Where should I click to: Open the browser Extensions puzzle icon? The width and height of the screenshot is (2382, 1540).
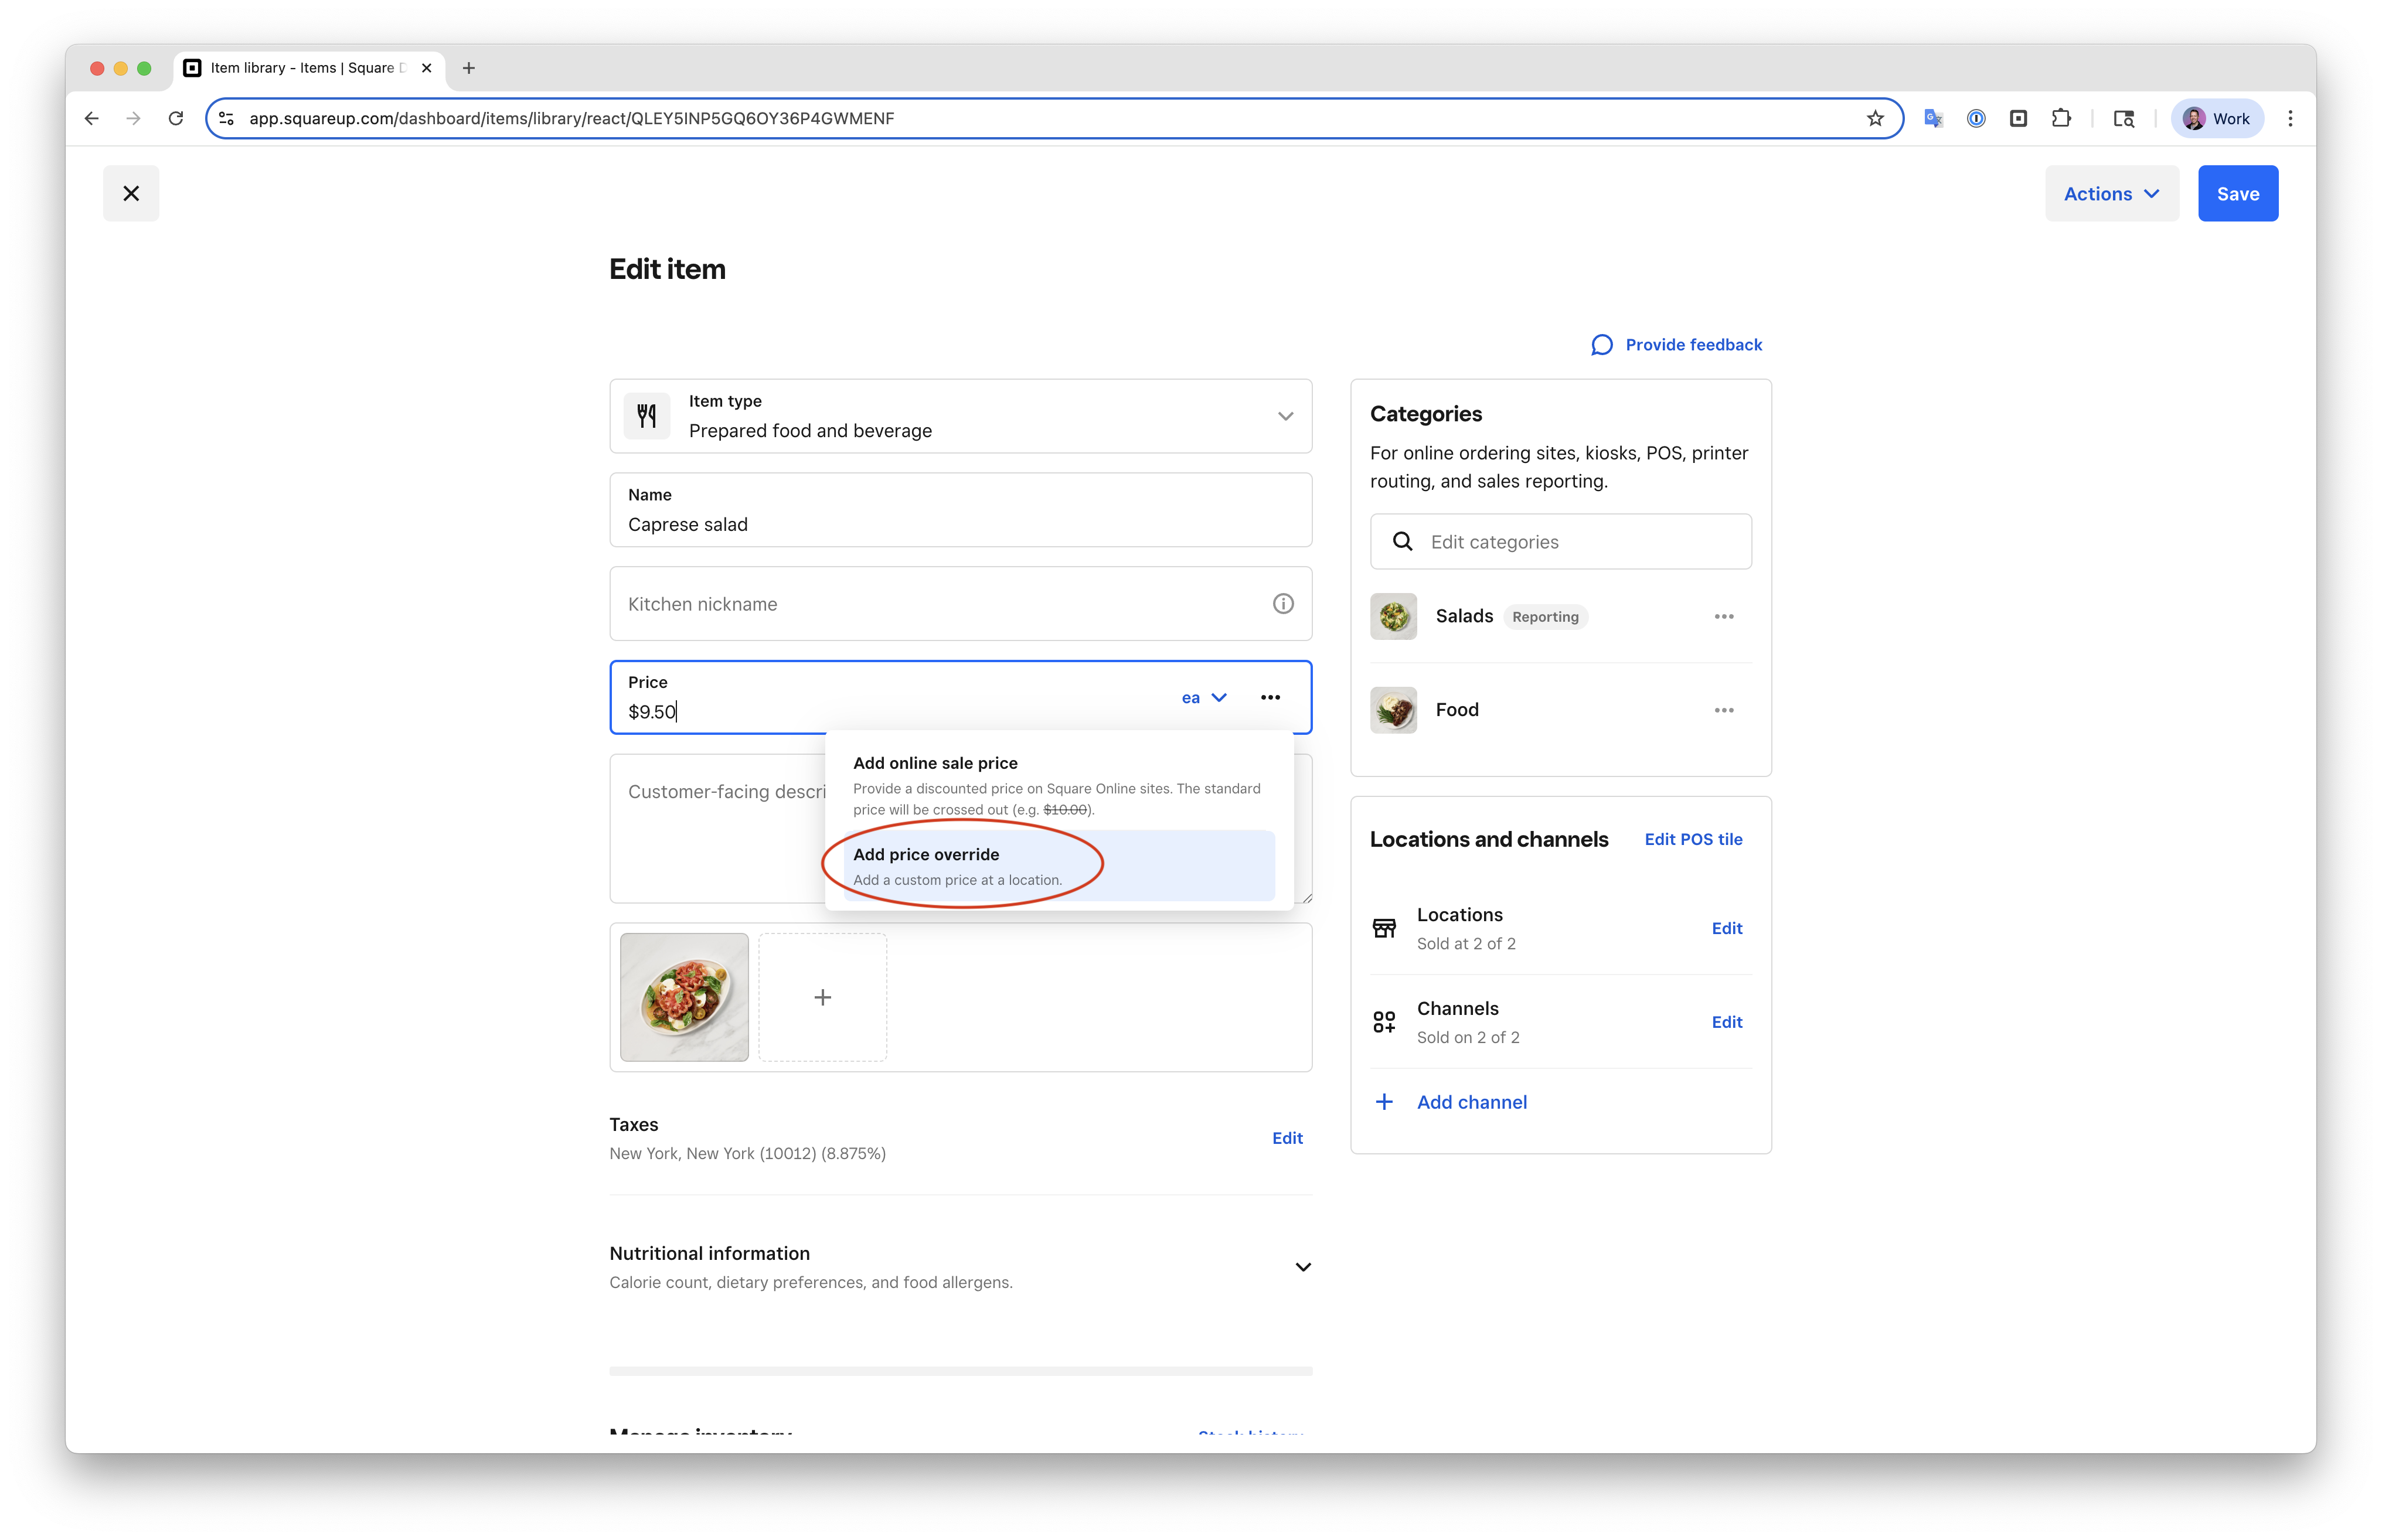coord(2061,119)
